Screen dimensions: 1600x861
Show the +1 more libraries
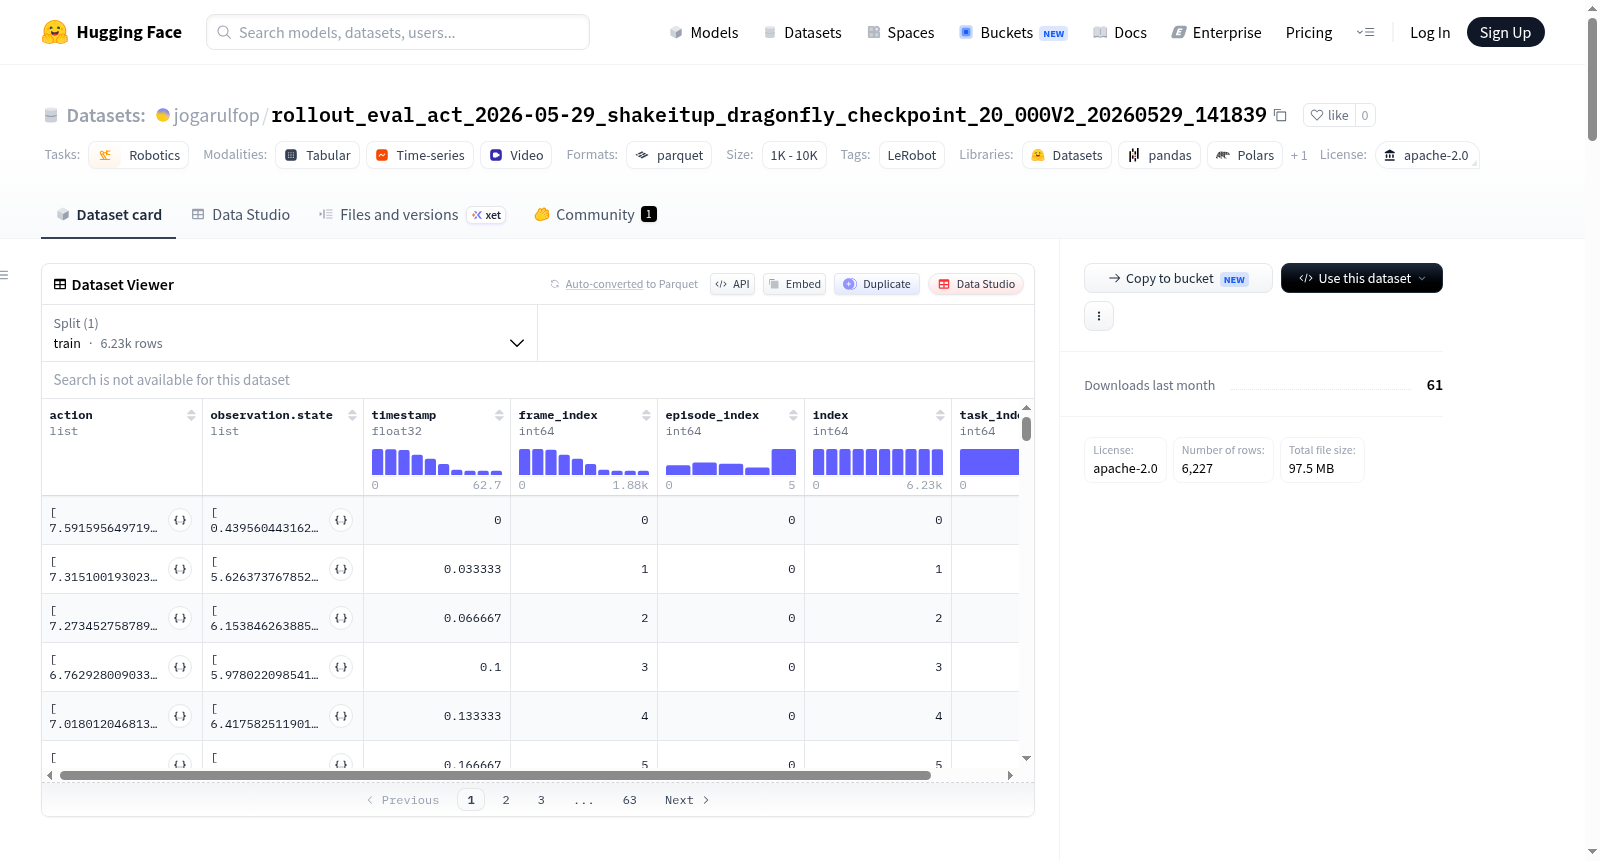(x=1299, y=155)
